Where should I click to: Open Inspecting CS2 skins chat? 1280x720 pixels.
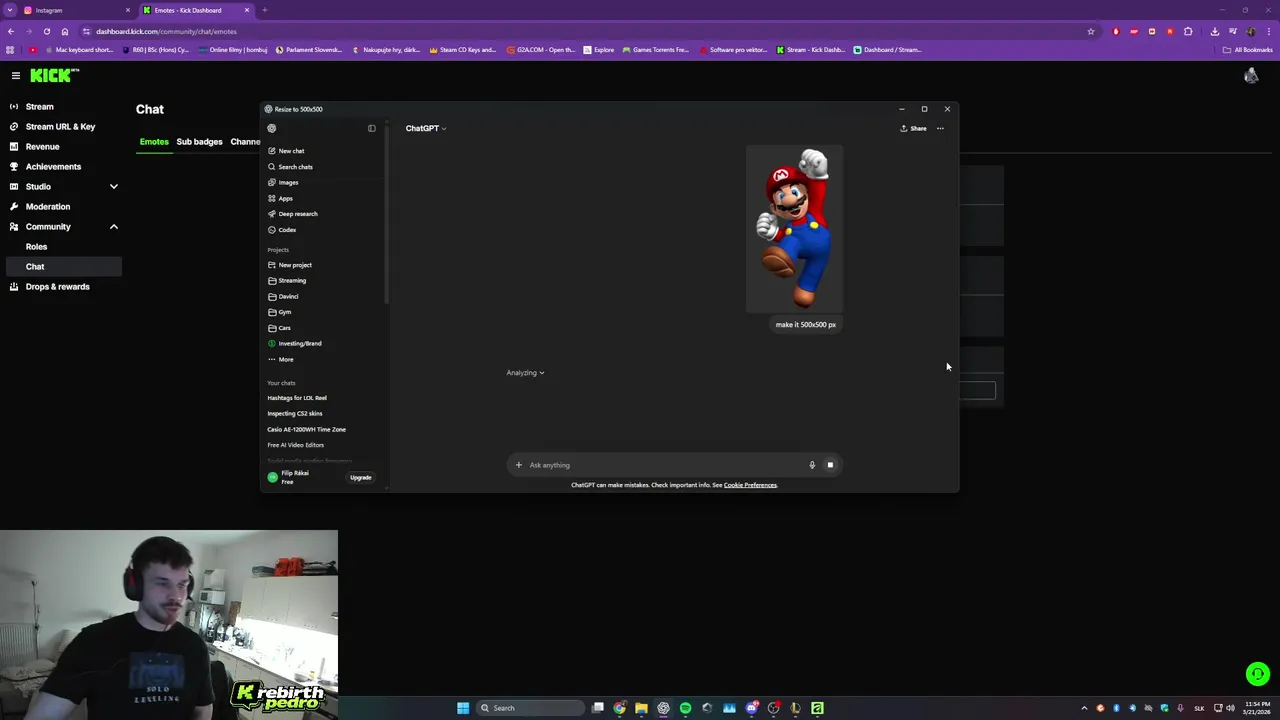point(295,414)
